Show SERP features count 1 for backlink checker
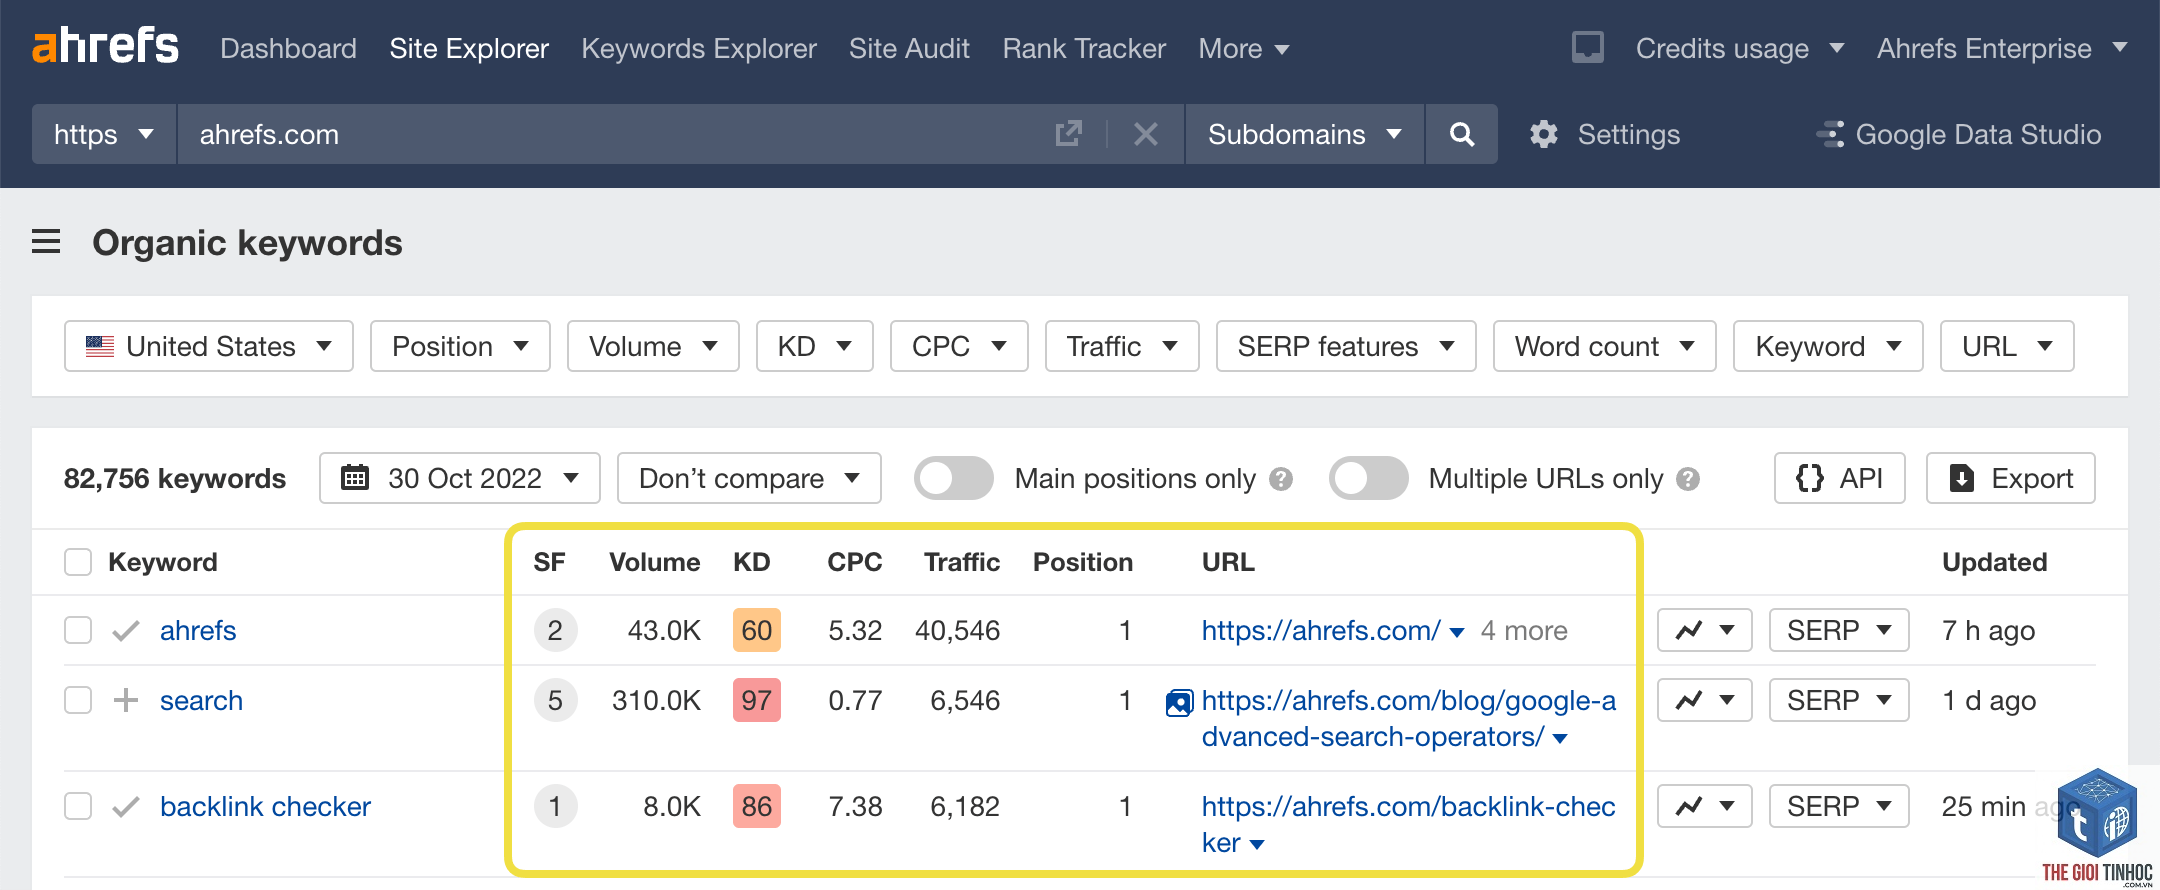The height and width of the screenshot is (890, 2160). click(555, 806)
